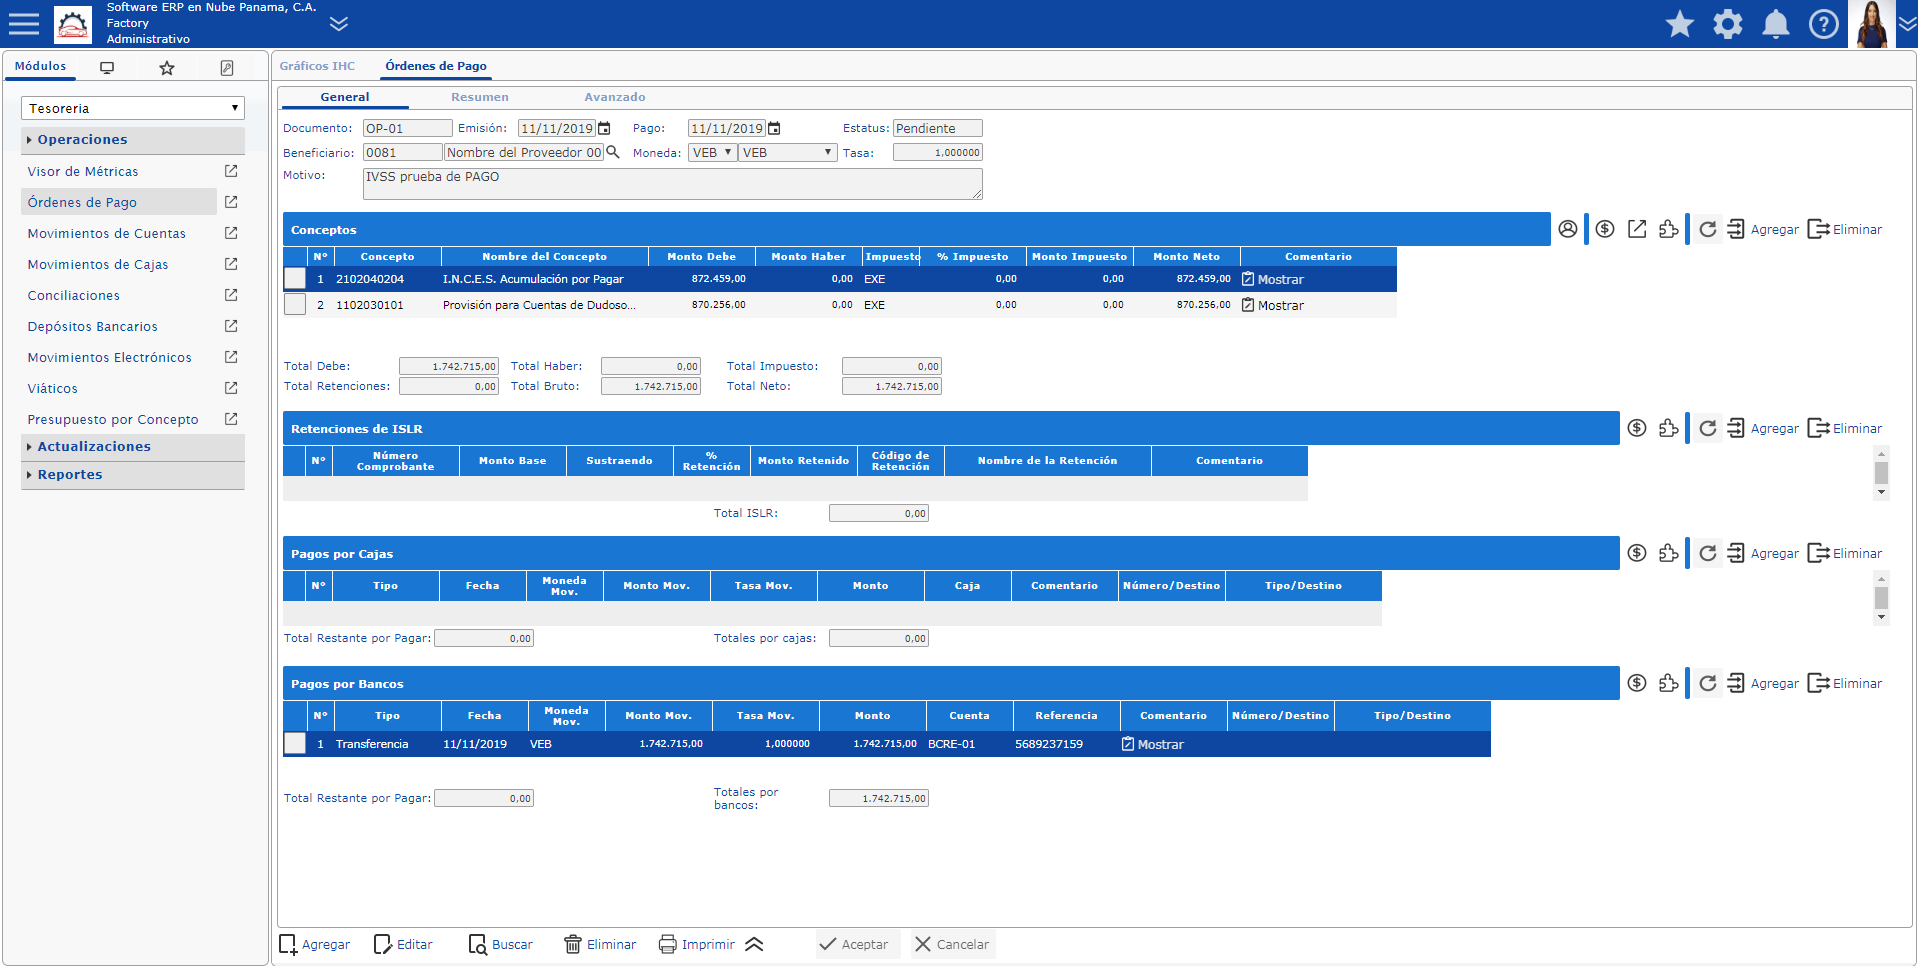
Task: Check the box for concept row 2102040204
Action: [295, 279]
